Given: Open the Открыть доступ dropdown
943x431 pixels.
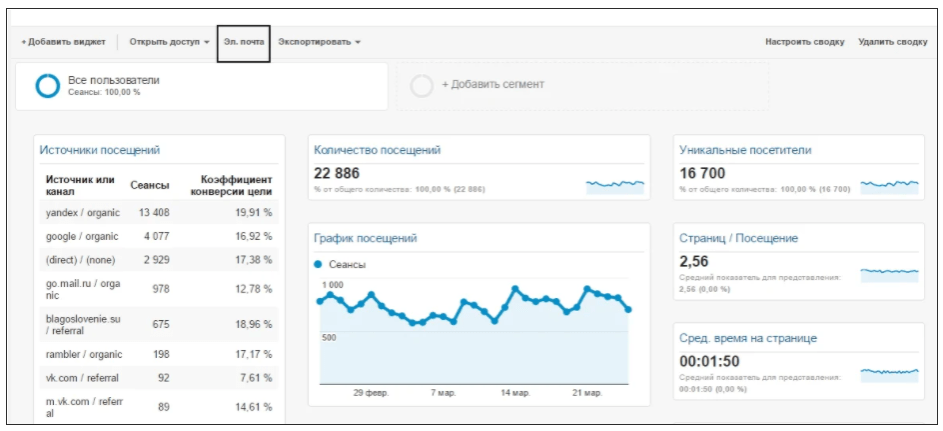Looking at the screenshot, I should click(x=170, y=42).
